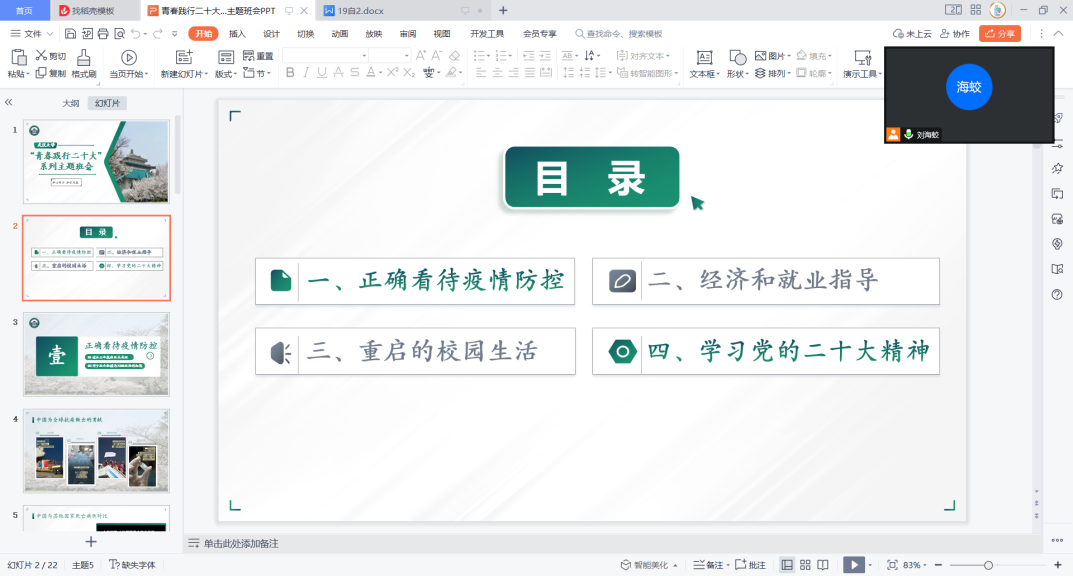The height and width of the screenshot is (576, 1073).
Task: Switch to slide sorter view in status bar
Action: (x=803, y=565)
